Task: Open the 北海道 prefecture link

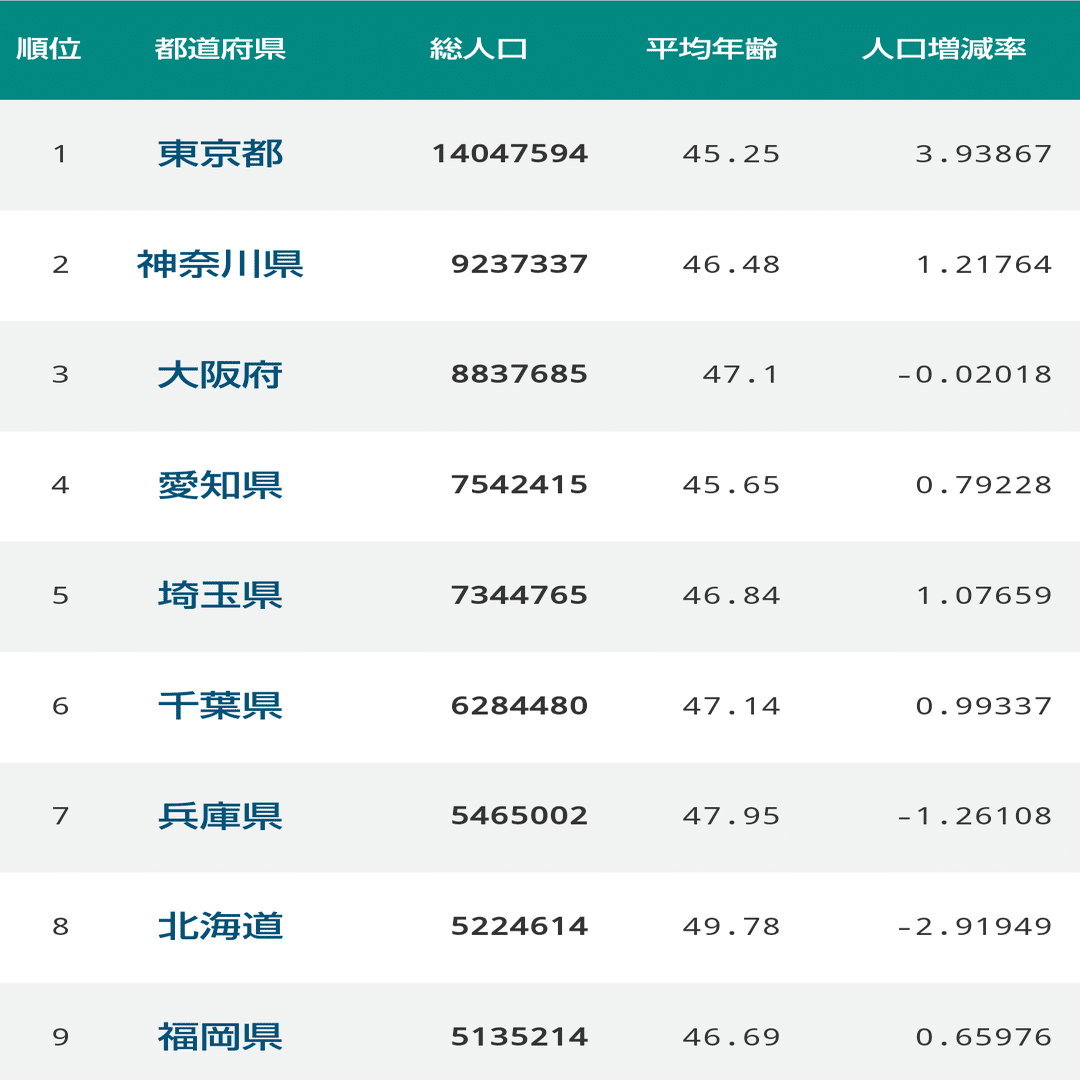Action: point(220,926)
